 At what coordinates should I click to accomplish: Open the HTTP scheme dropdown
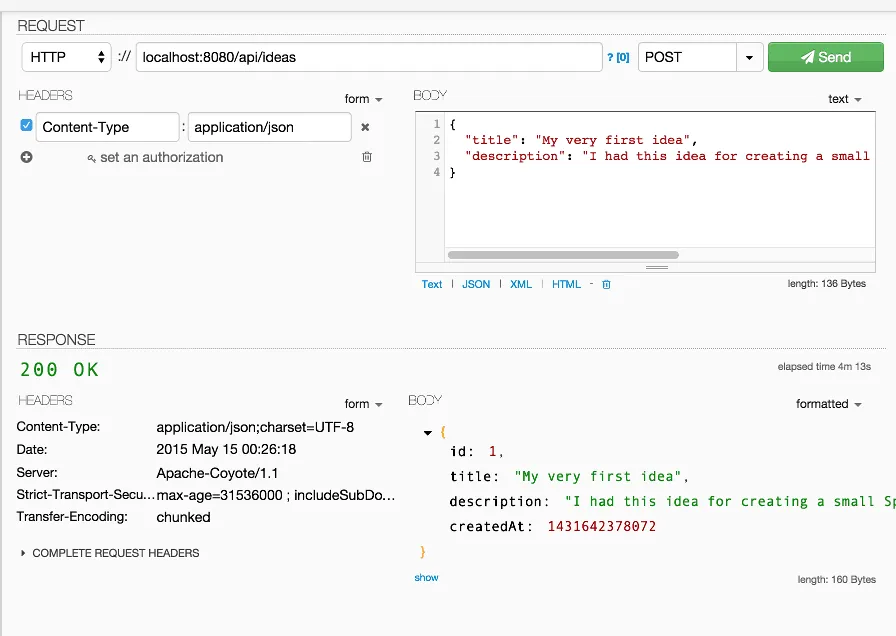[x=66, y=57]
